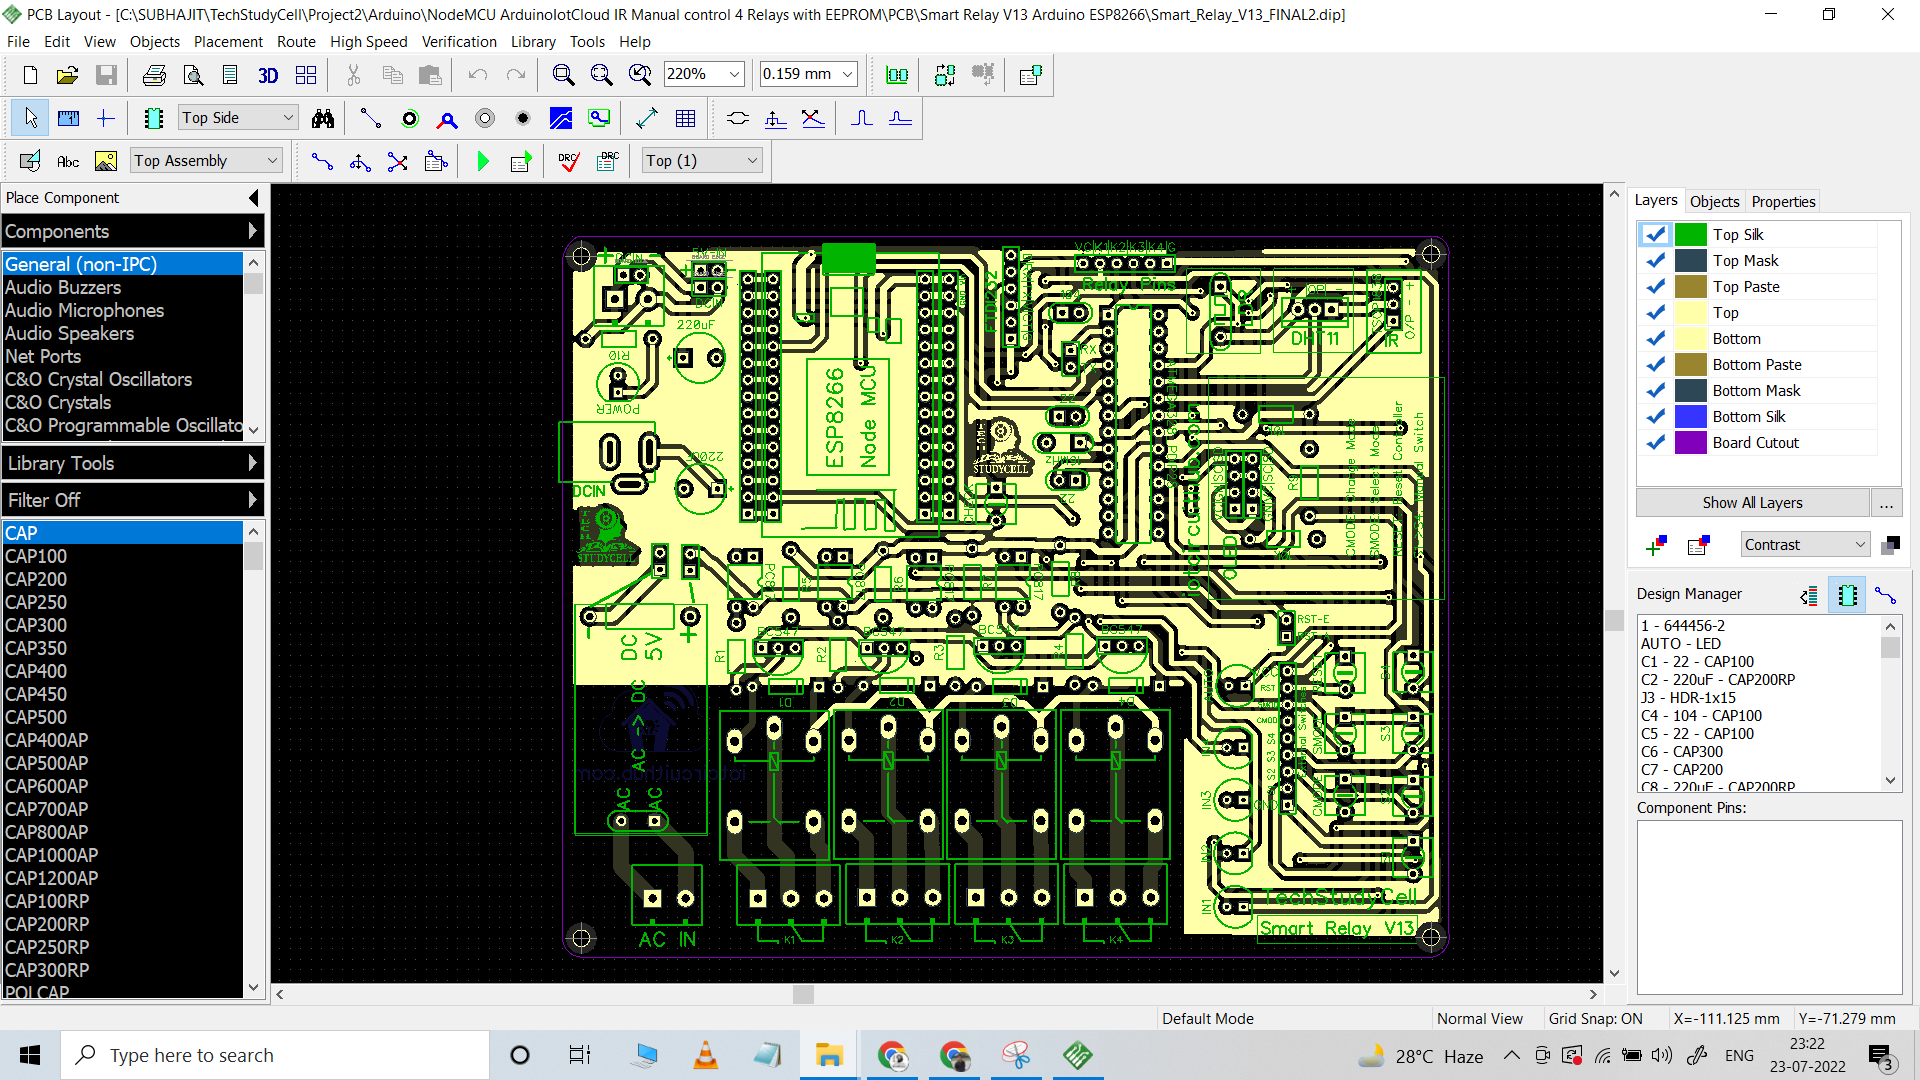This screenshot has height=1080, width=1920.
Task: Click the 3D view toggle icon
Action: tap(266, 75)
